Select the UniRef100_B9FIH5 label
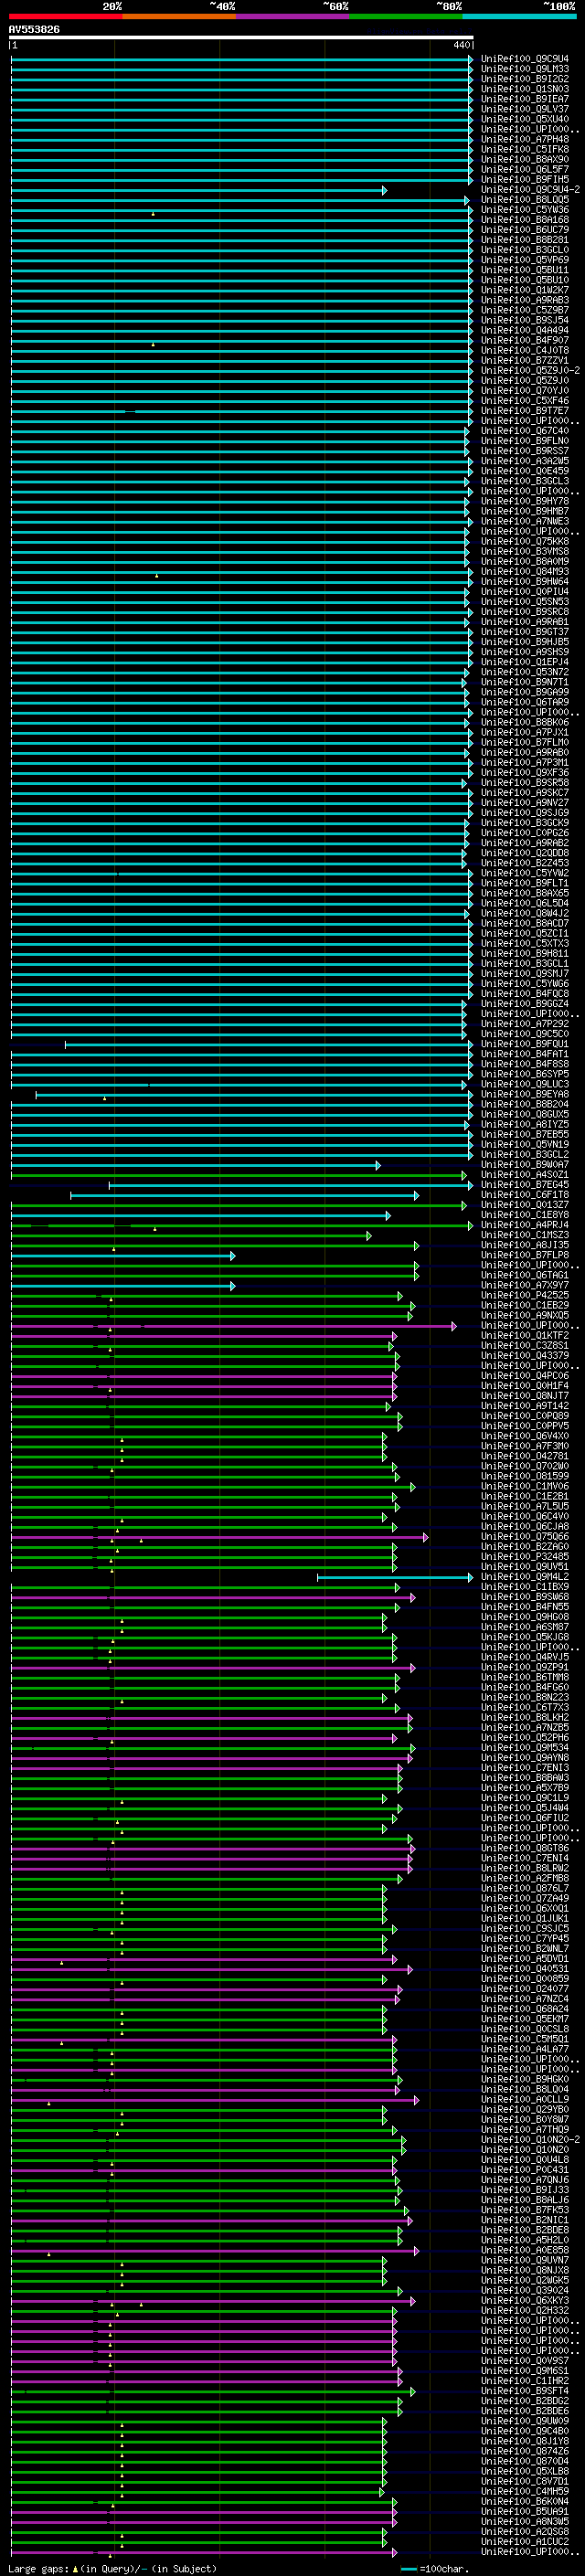 (525, 179)
